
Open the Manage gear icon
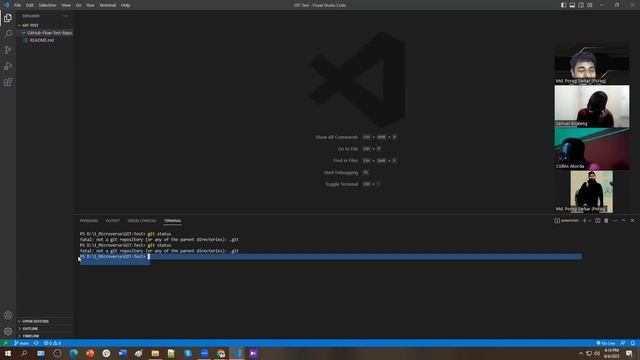8,331
